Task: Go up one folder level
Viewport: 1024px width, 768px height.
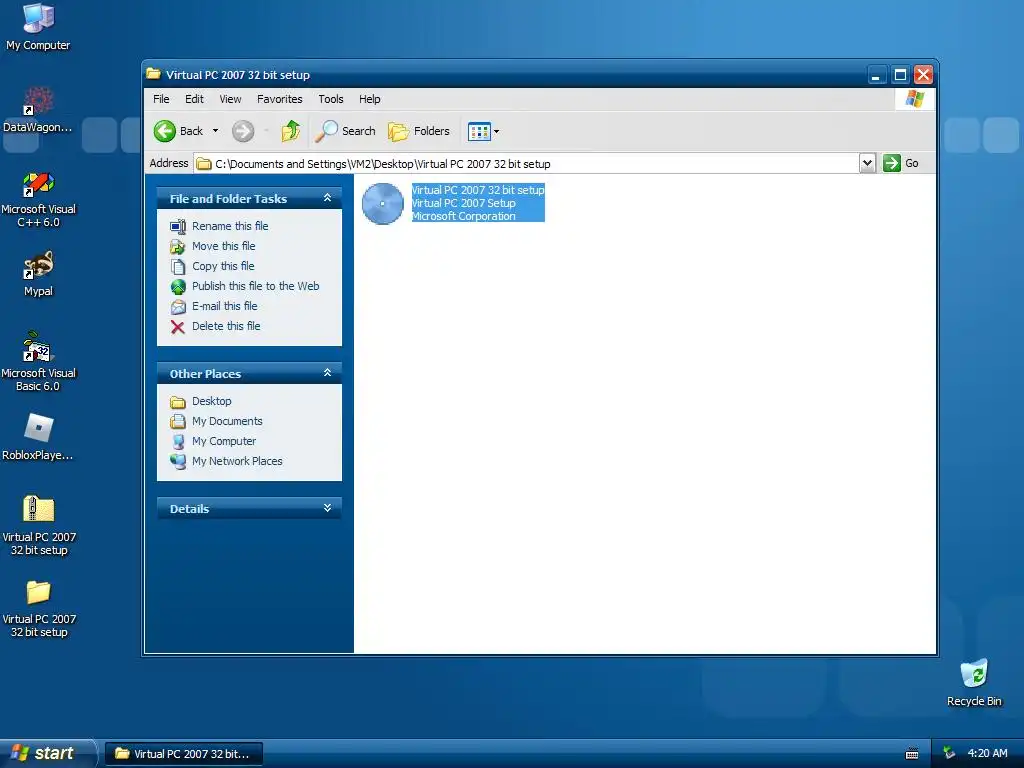Action: tap(291, 131)
